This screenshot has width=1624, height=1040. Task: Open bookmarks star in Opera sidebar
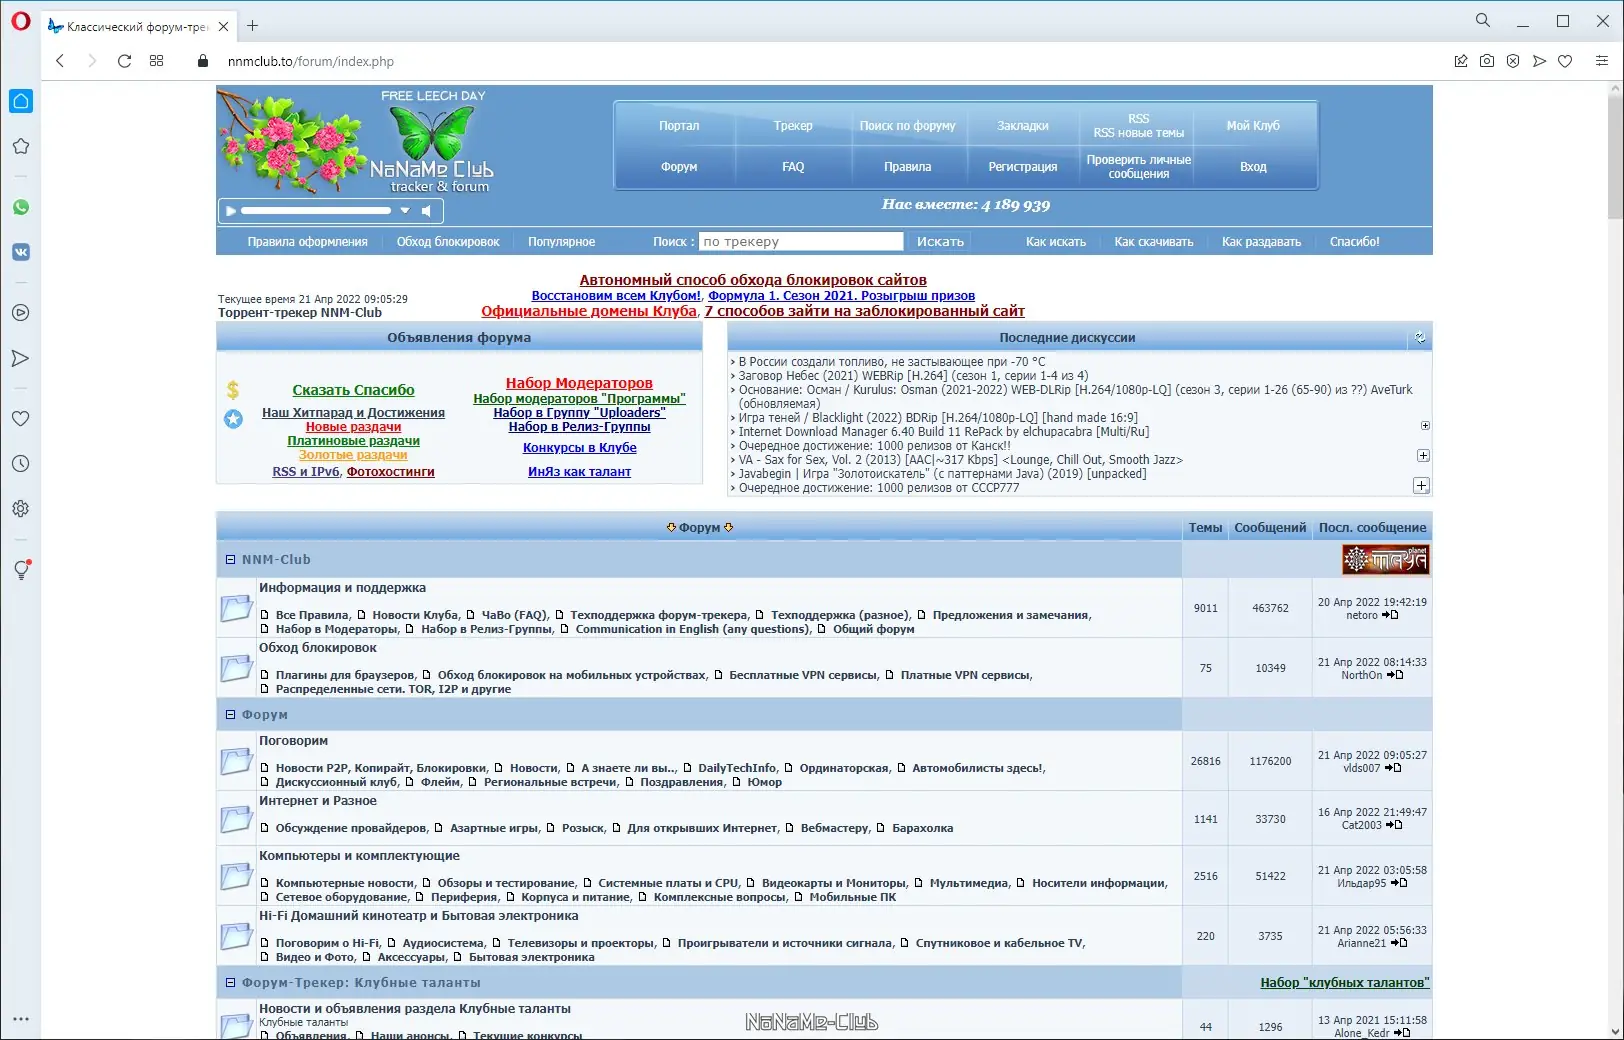pyautogui.click(x=21, y=146)
